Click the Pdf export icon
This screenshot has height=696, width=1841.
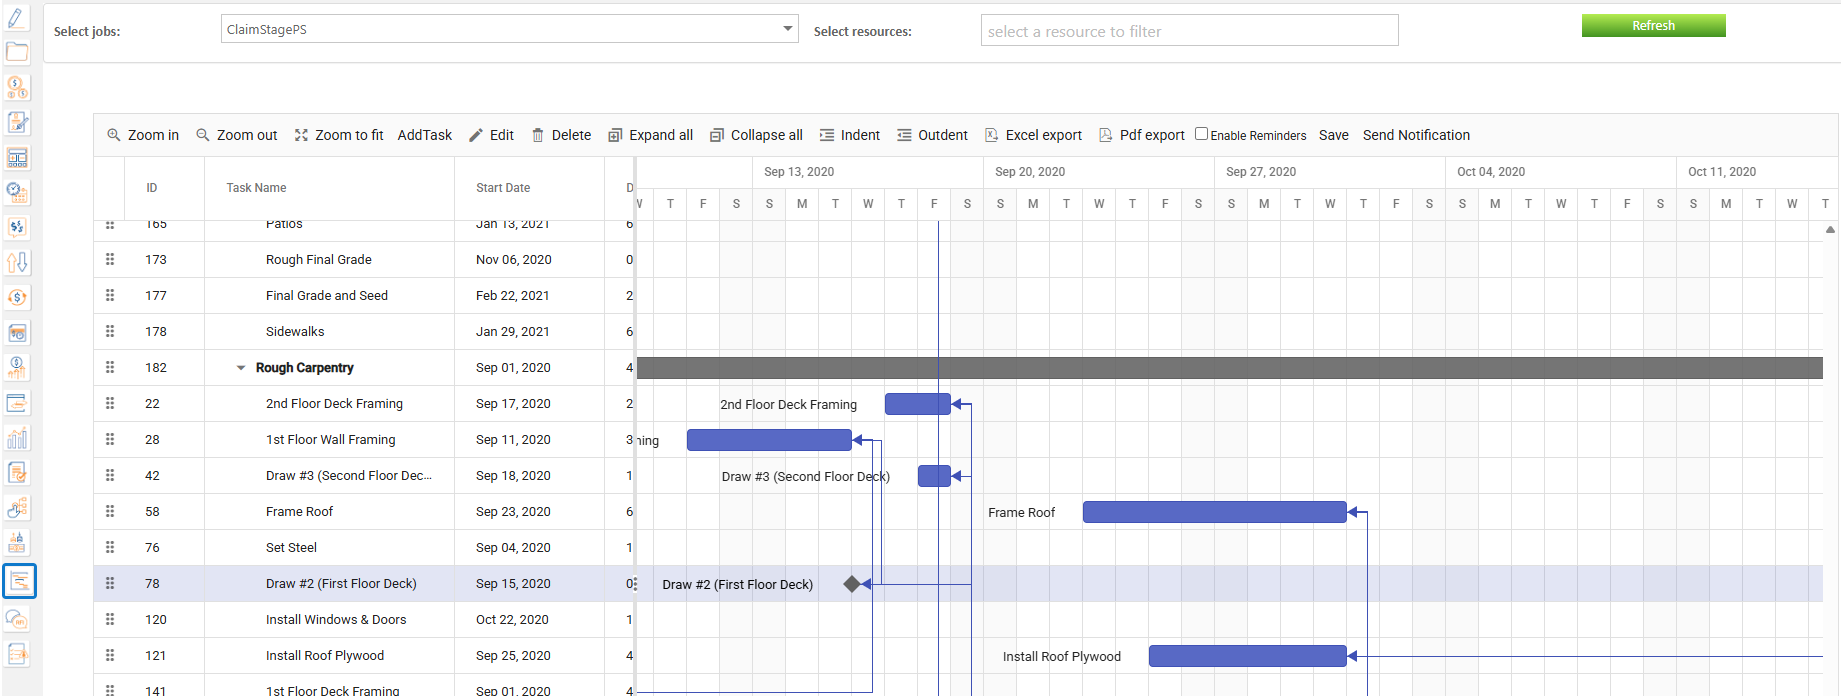point(1105,135)
